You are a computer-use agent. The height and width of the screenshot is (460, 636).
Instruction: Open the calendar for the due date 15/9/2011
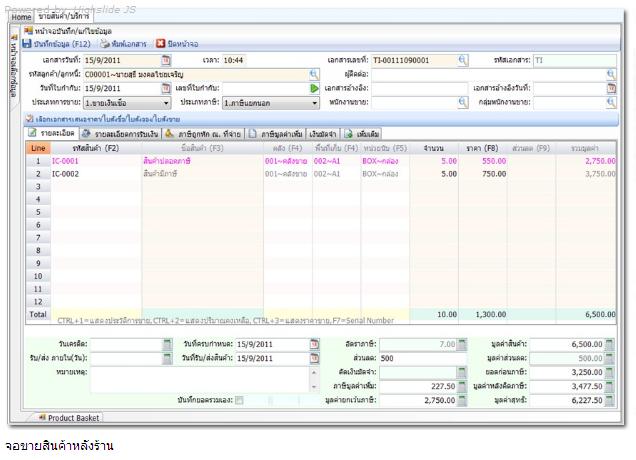314,344
